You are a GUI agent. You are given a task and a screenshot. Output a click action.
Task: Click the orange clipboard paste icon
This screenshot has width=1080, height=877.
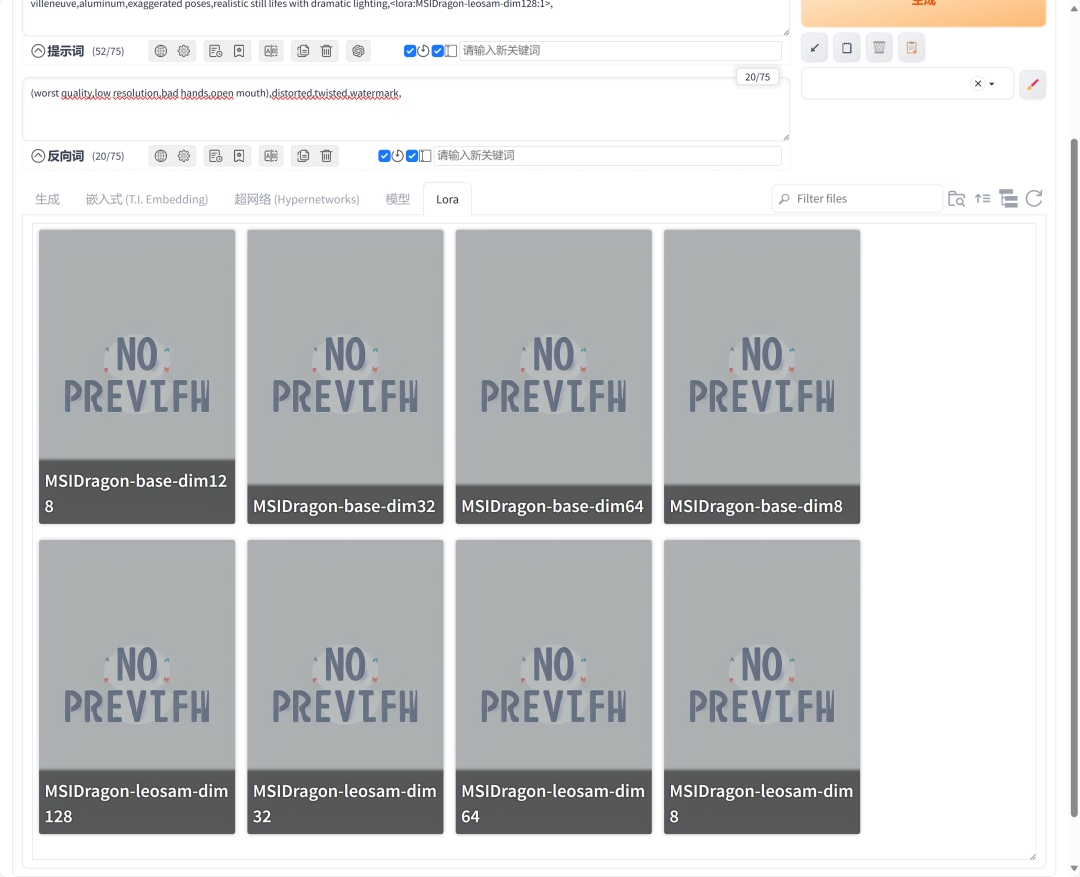click(911, 48)
